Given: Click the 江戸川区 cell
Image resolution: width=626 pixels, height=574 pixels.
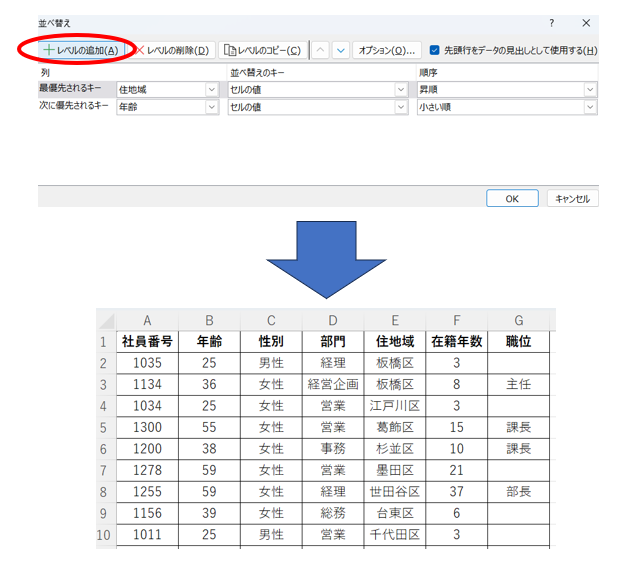Looking at the screenshot, I should (x=395, y=406).
